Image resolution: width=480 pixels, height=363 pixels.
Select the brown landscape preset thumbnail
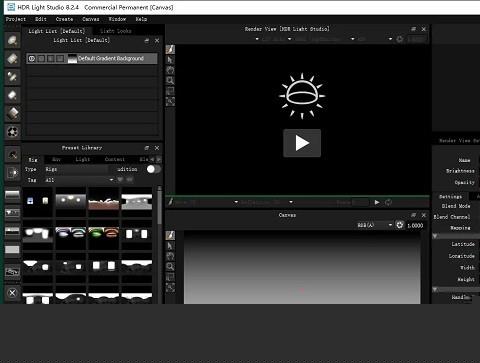tap(104, 201)
